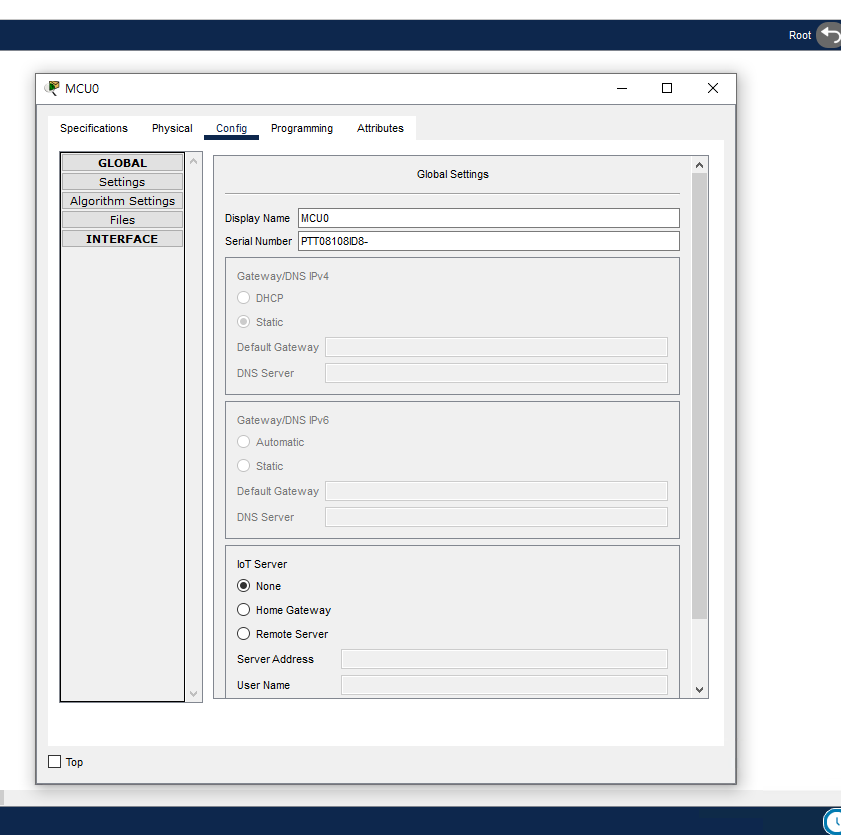Maximize the MCU0 window

667,88
